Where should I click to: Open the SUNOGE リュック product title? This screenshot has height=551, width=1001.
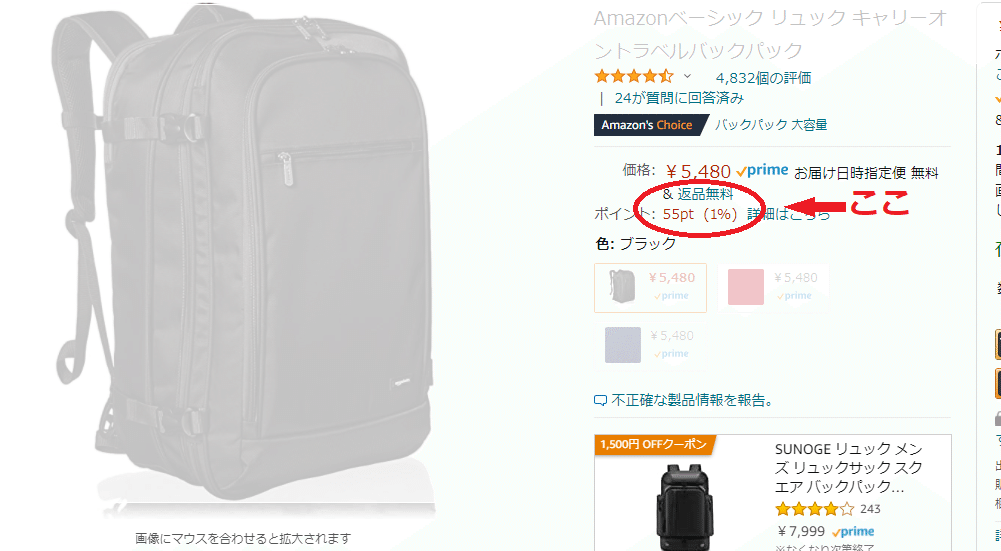(x=848, y=468)
